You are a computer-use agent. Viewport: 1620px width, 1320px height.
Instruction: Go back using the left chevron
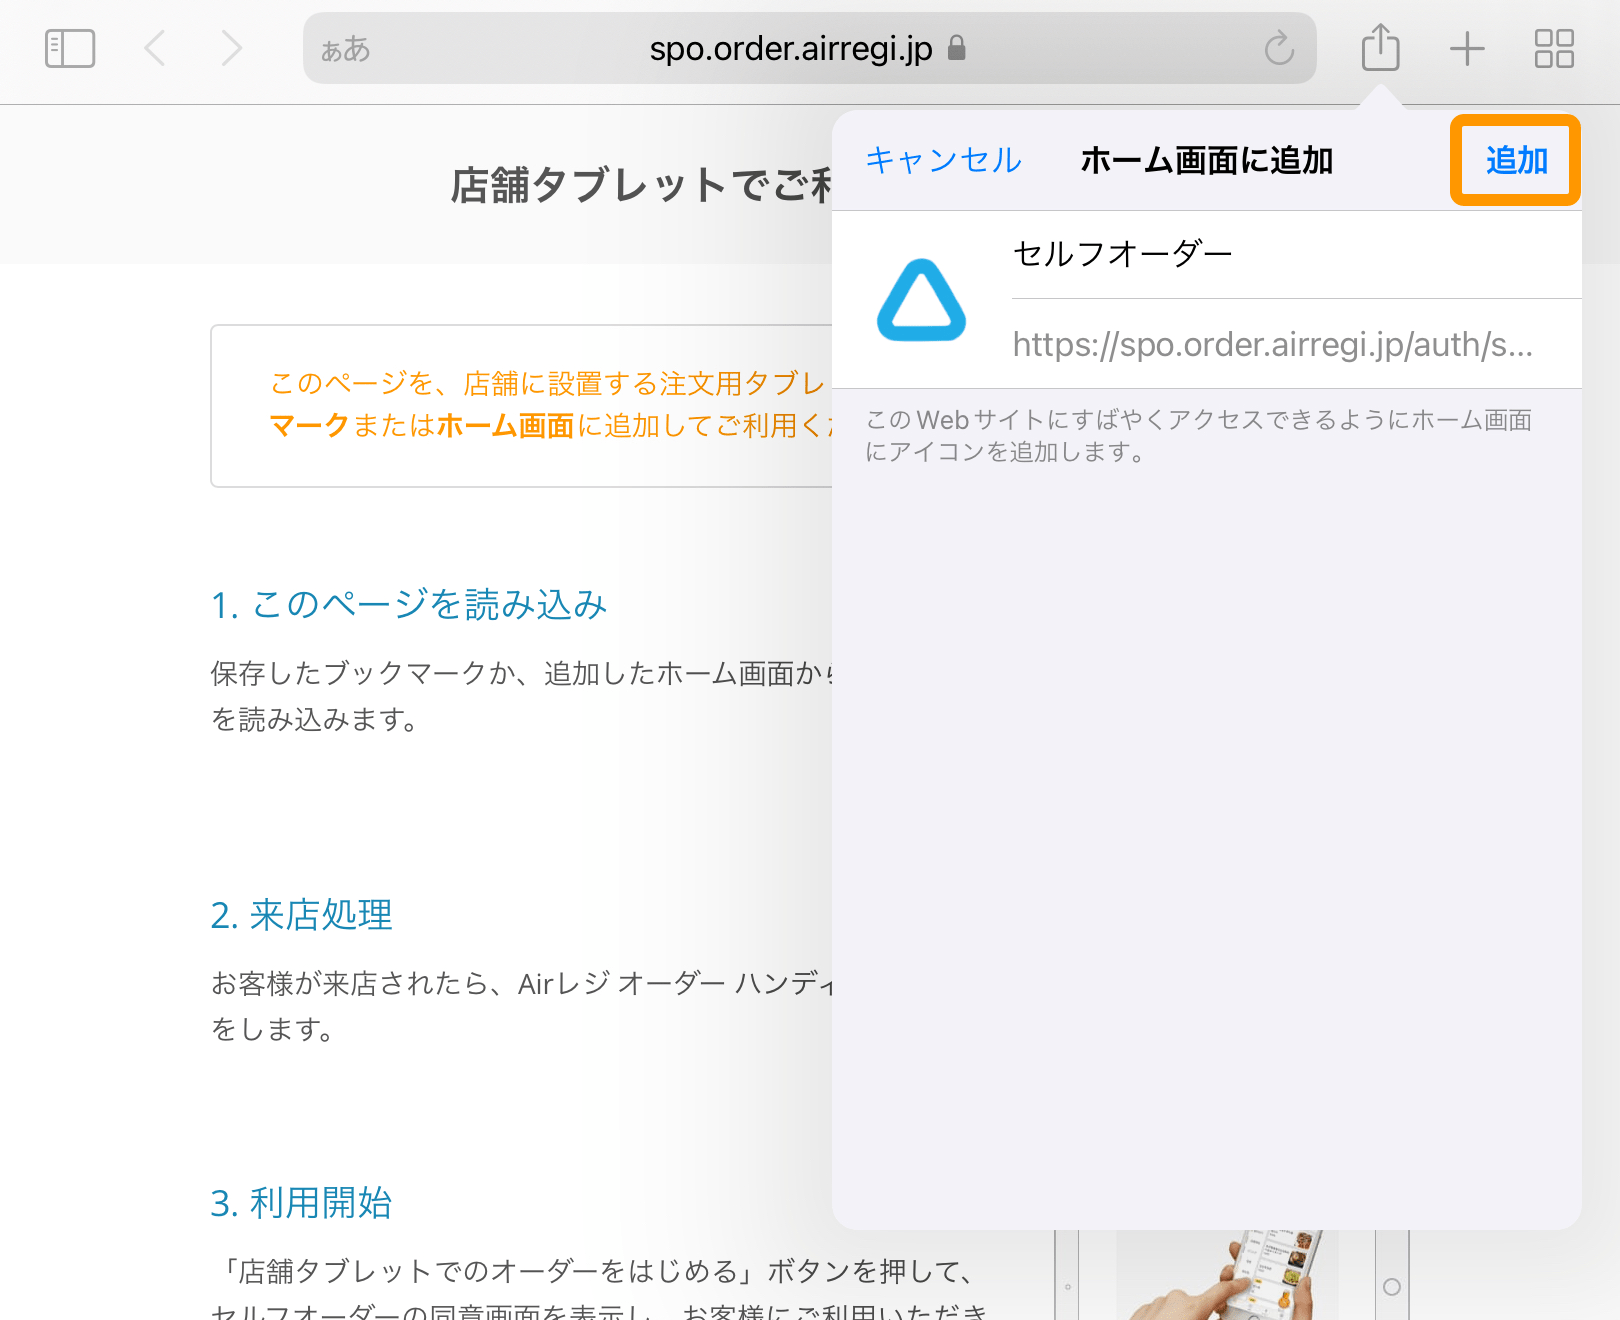155,48
